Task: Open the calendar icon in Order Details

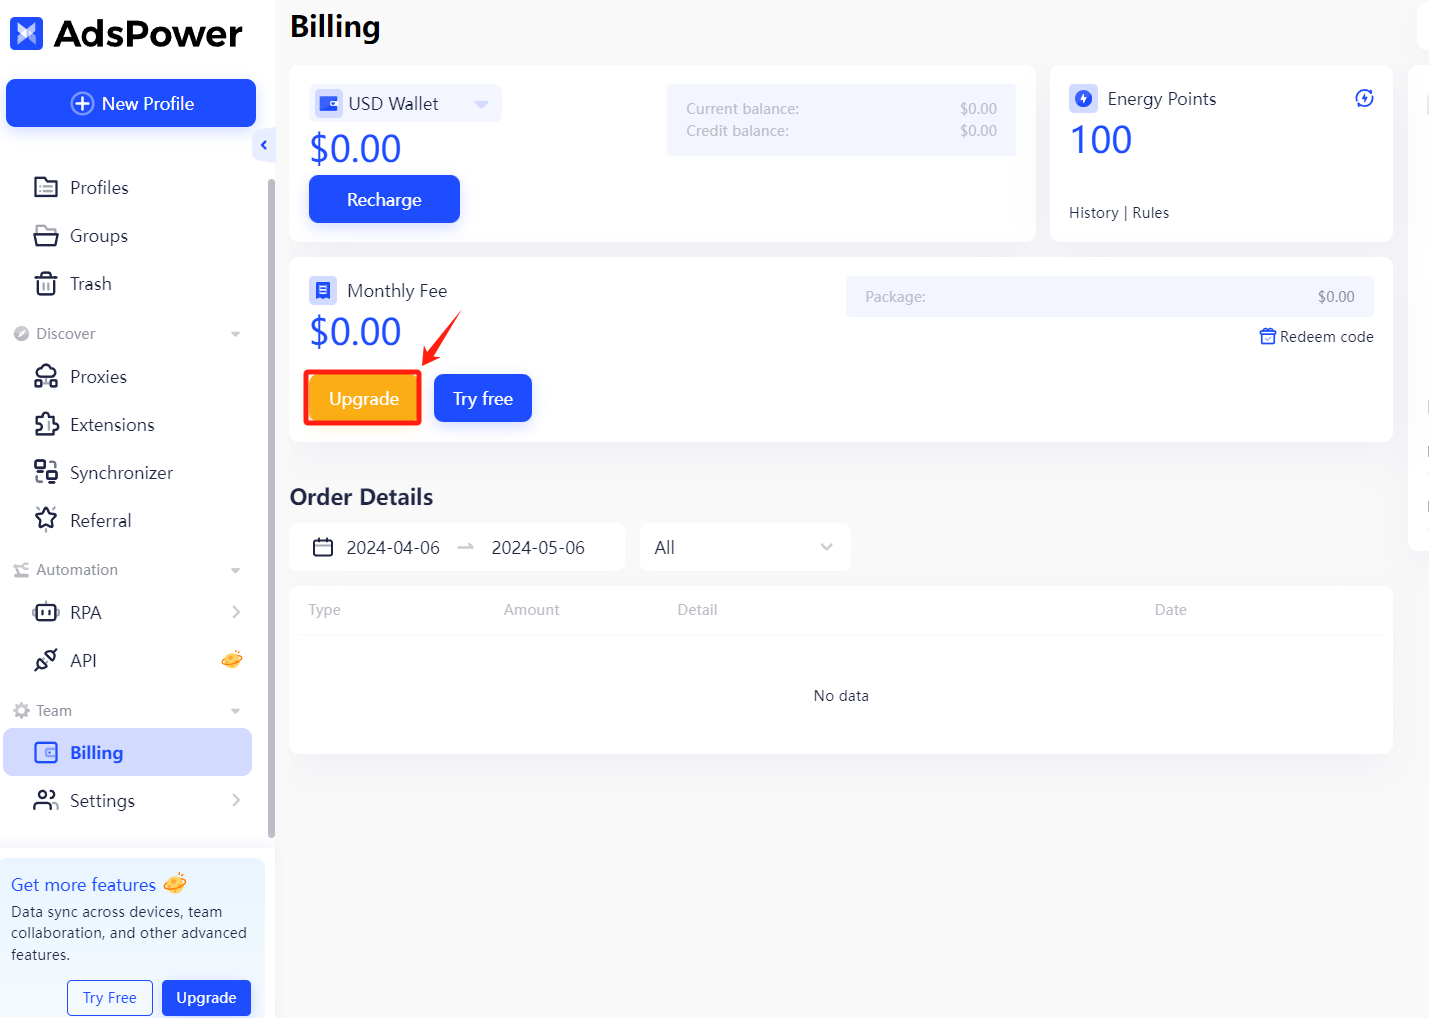Action: pos(322,547)
